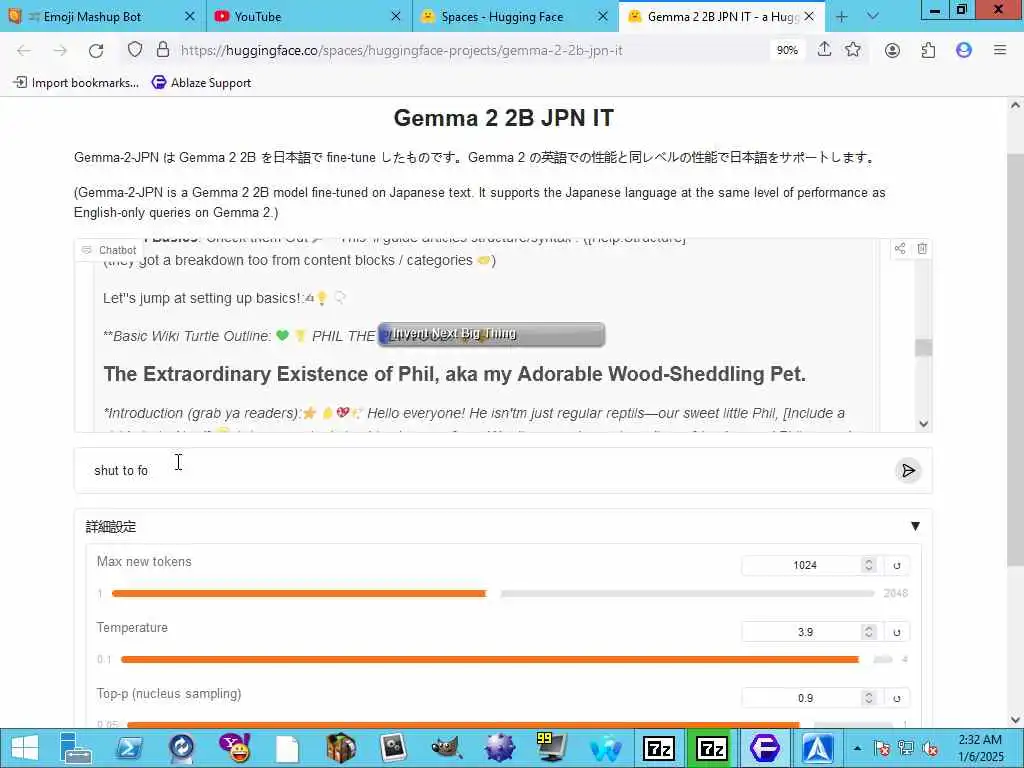This screenshot has width=1024, height=768.
Task: Close the YouTube tab
Action: [396, 17]
